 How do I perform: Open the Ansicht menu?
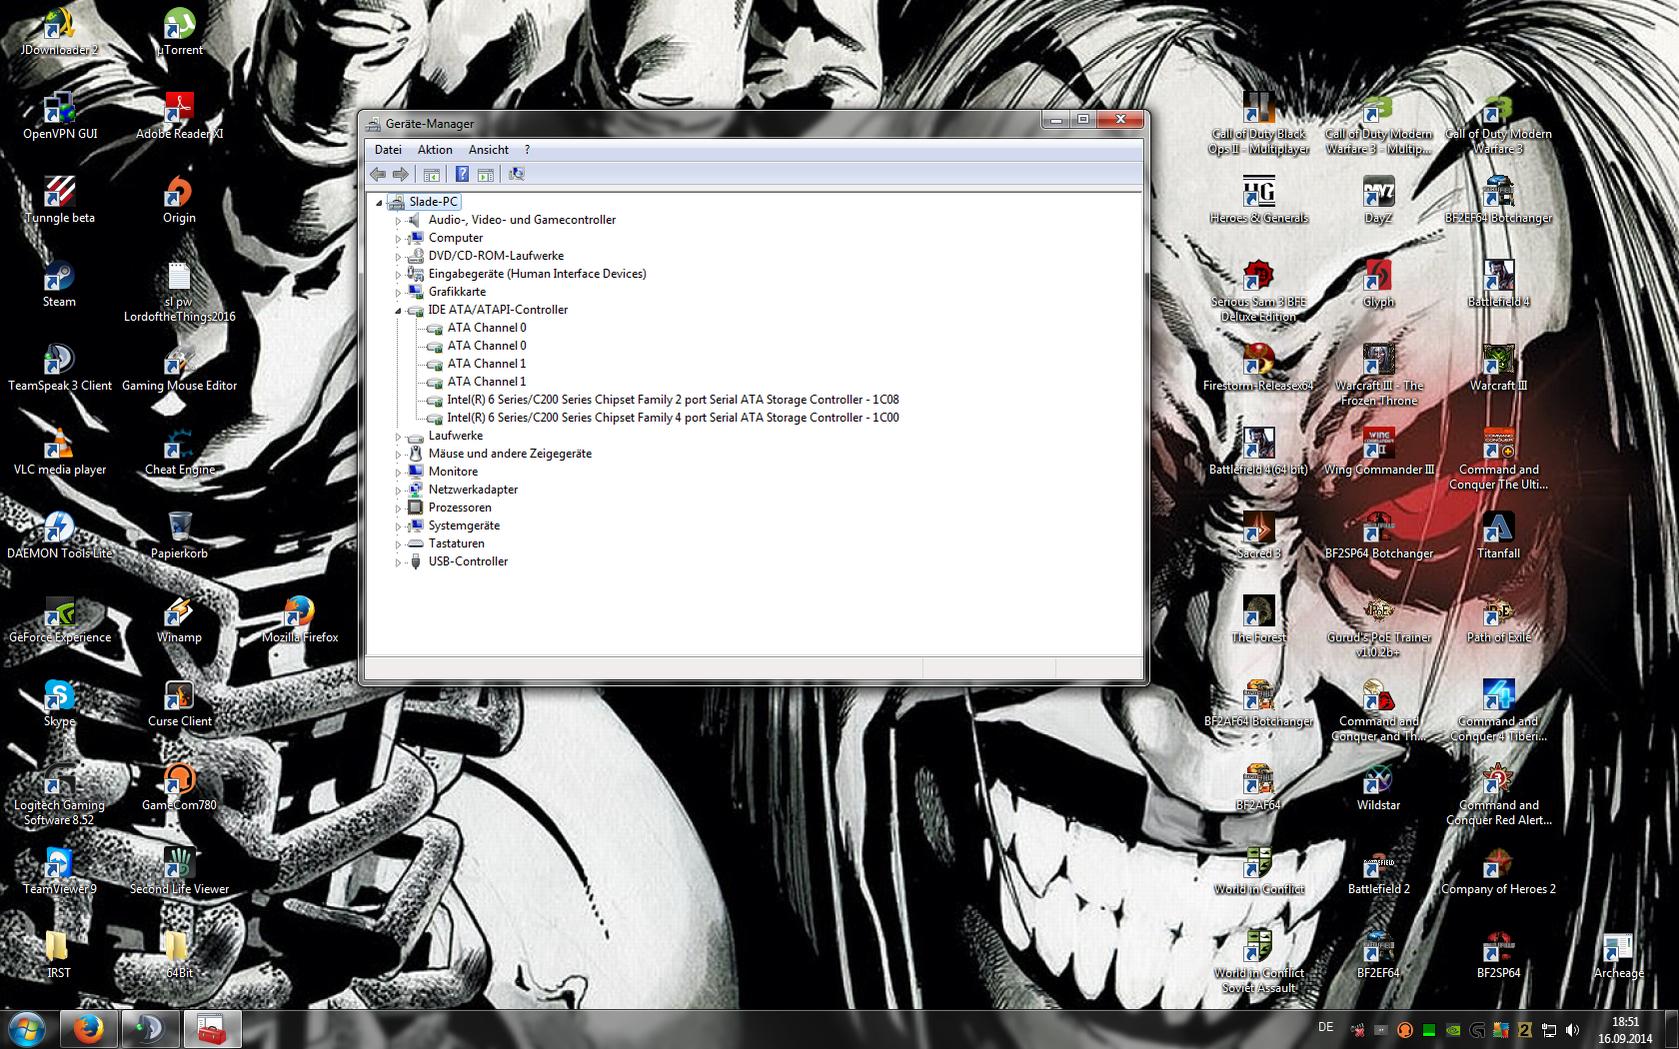pos(489,150)
